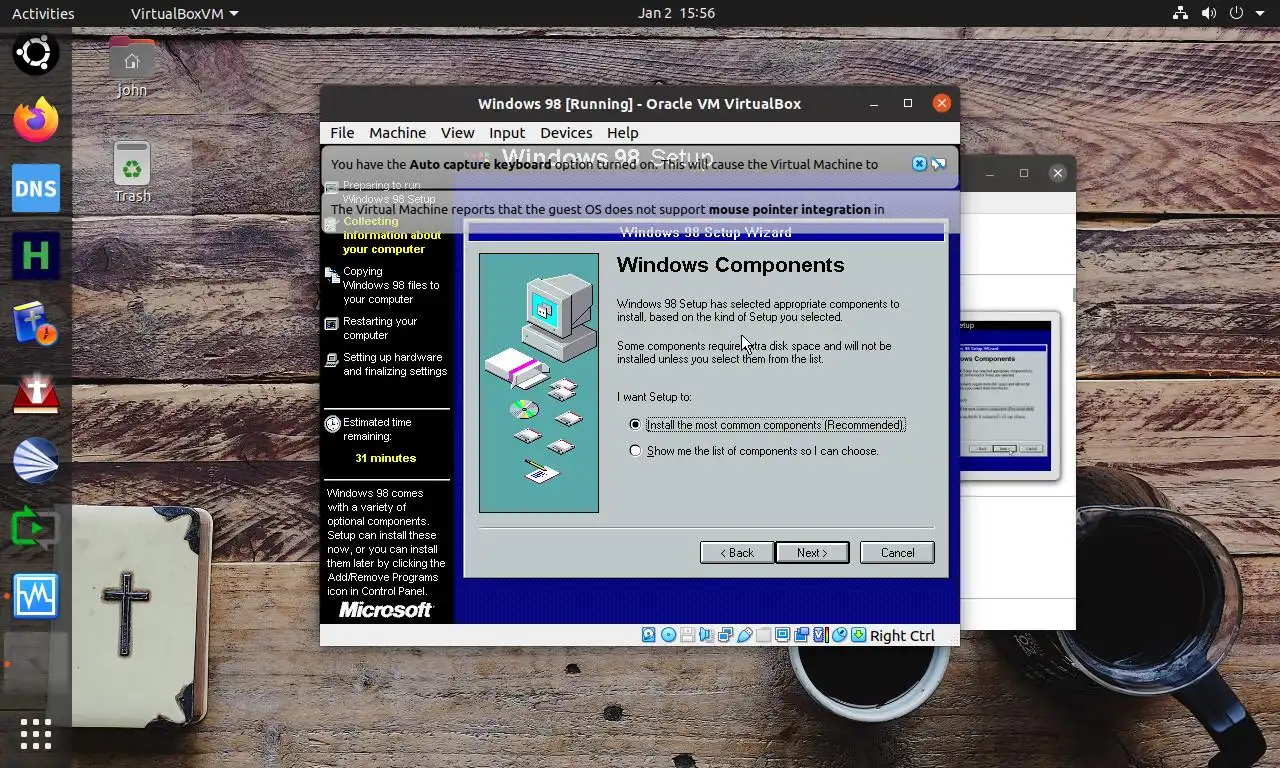The height and width of the screenshot is (768, 1280).
Task: Open the Bible book with clock dock icon
Action: click(x=36, y=324)
